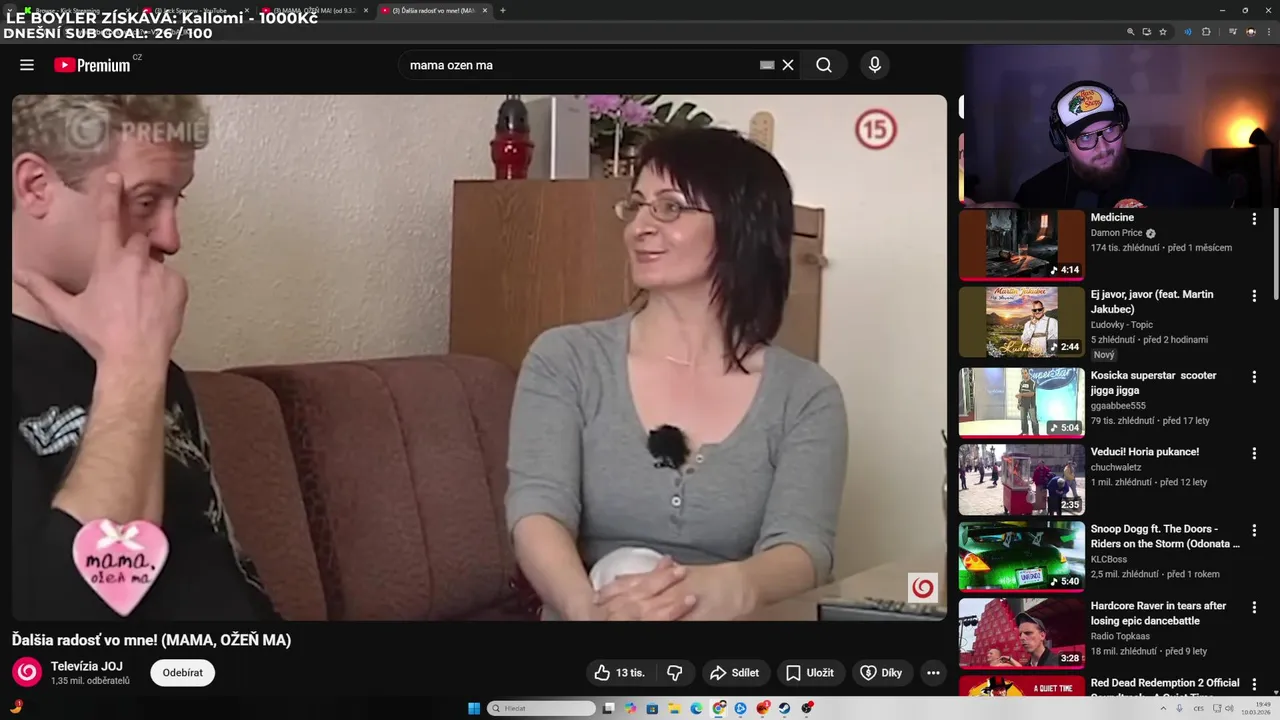Screen dimensions: 1280x720
Task: Open the KLCBoss channel link
Action: [x=1110, y=559]
